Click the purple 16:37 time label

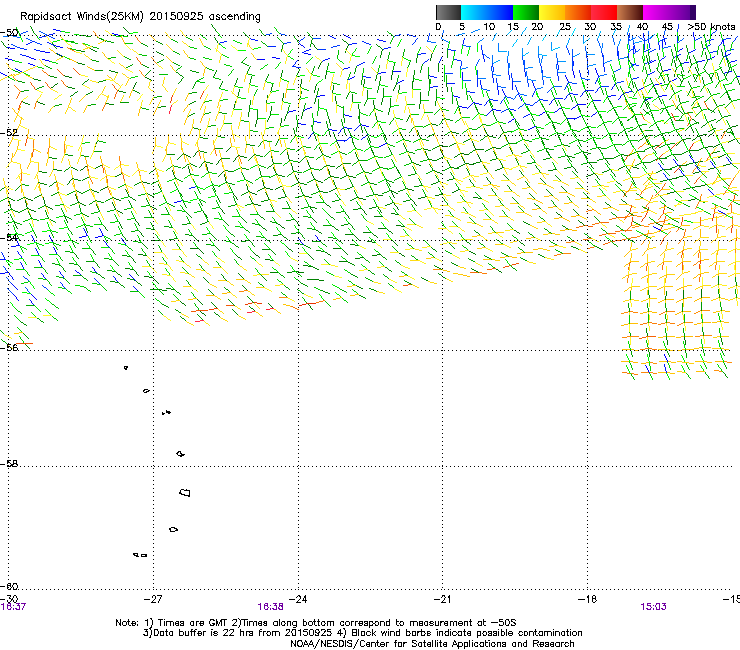click(13, 607)
